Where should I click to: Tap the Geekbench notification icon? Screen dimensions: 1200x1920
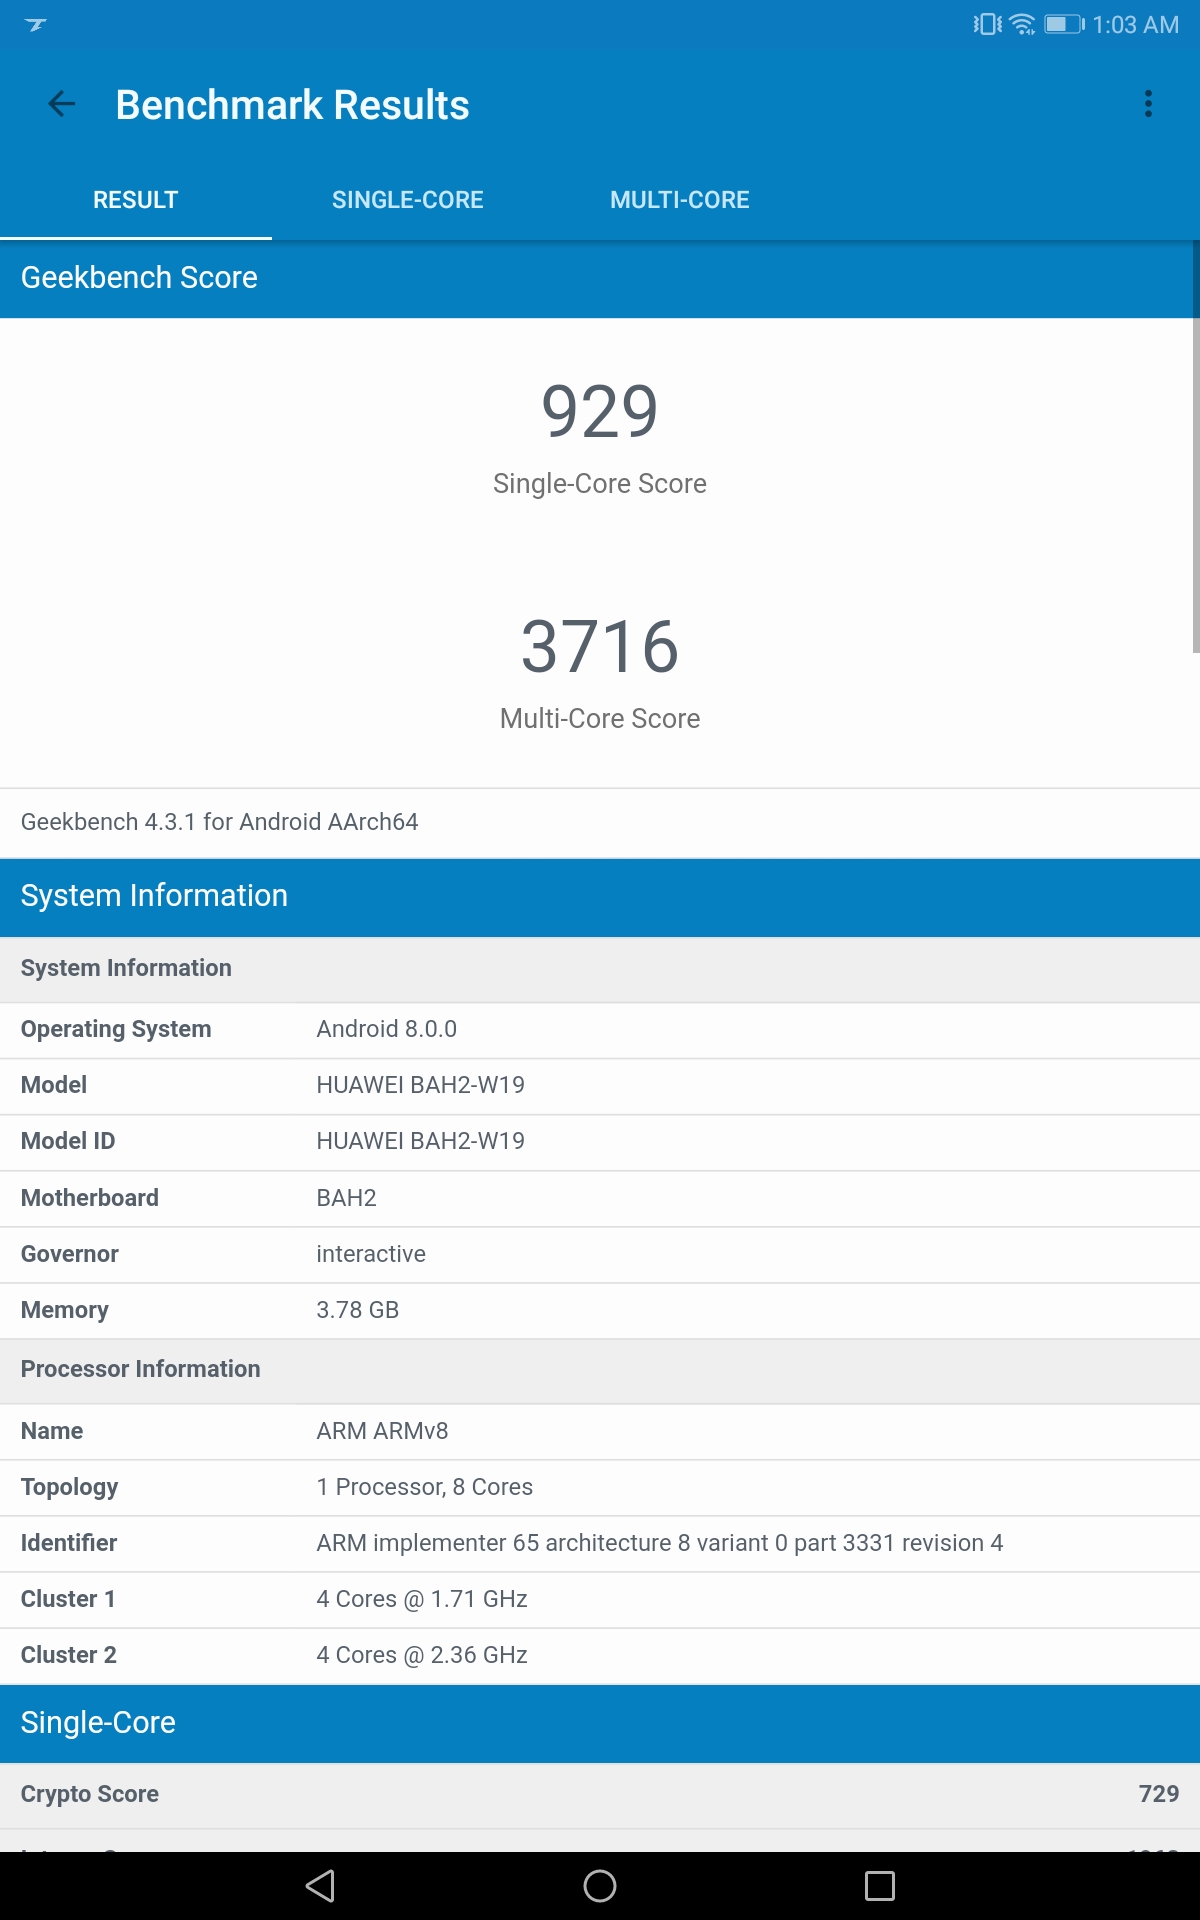pyautogui.click(x=36, y=24)
